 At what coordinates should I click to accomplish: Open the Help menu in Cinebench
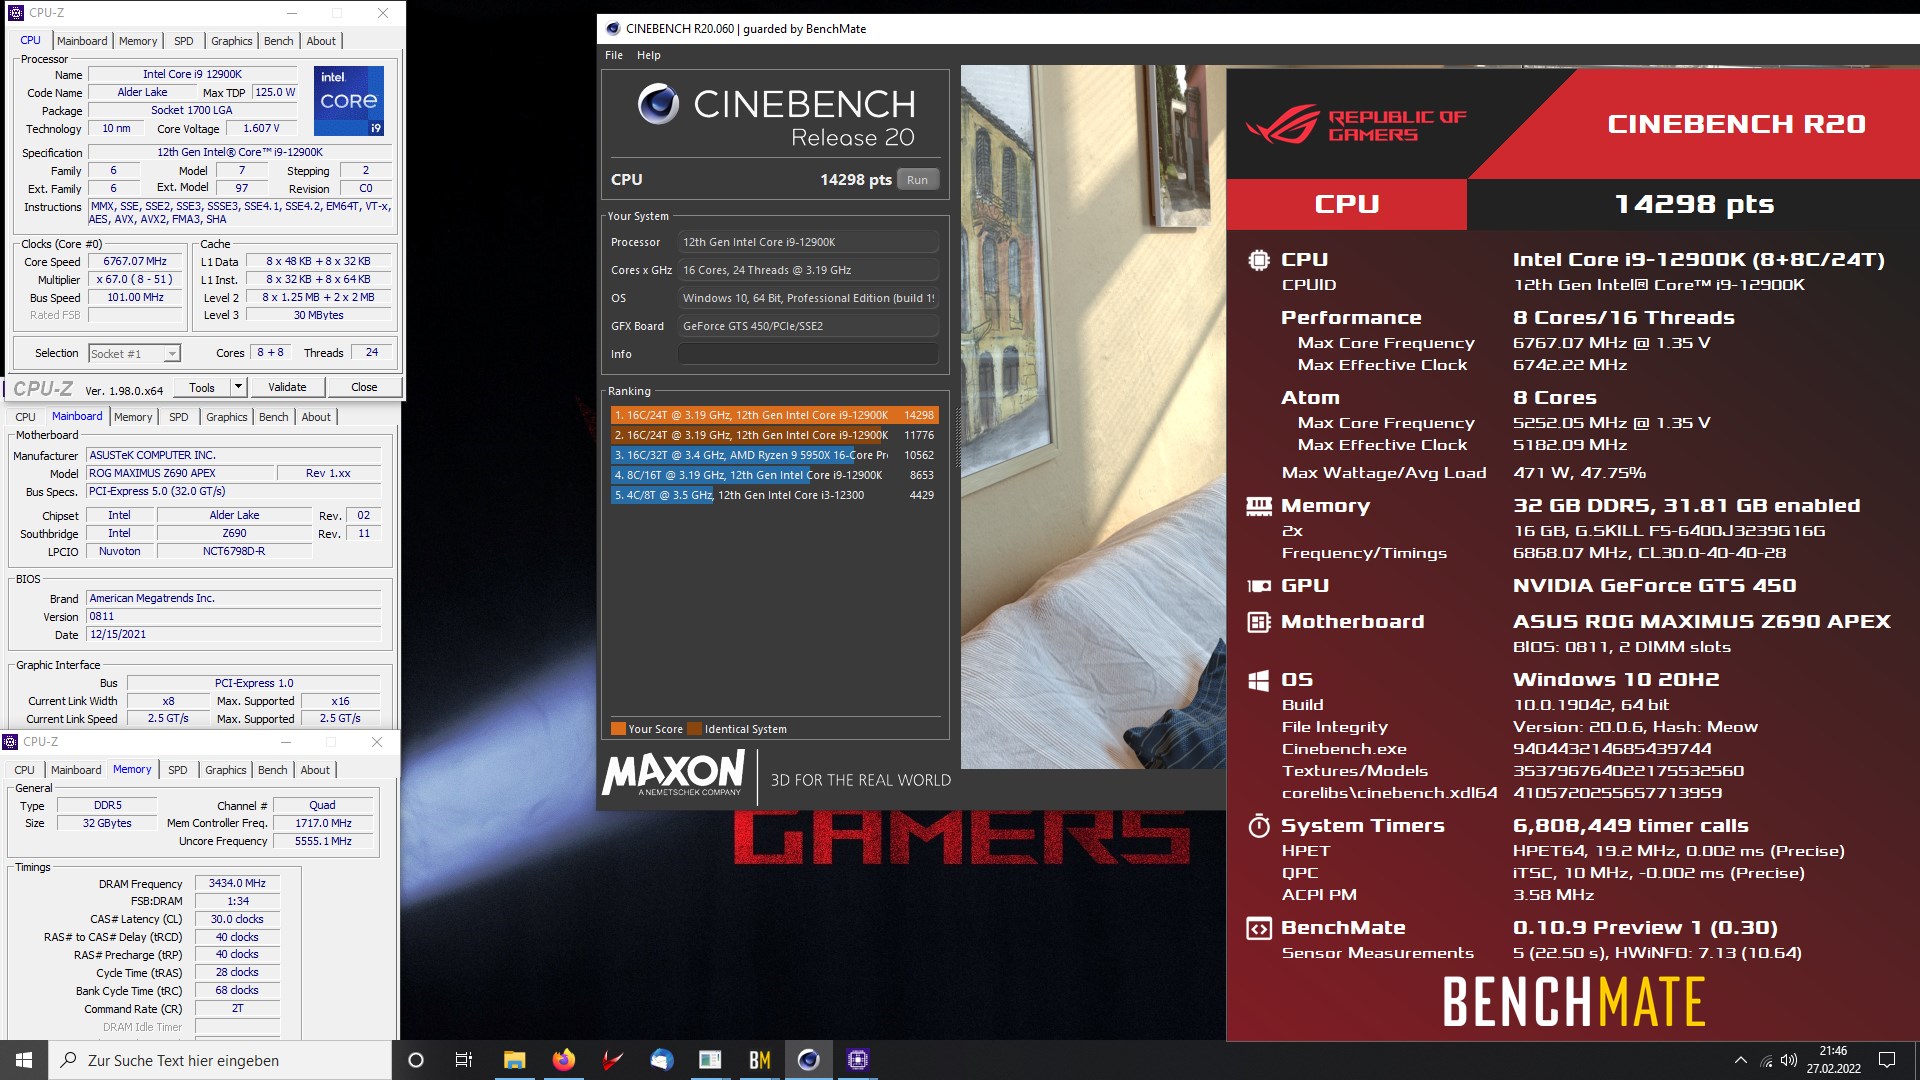pos(649,55)
